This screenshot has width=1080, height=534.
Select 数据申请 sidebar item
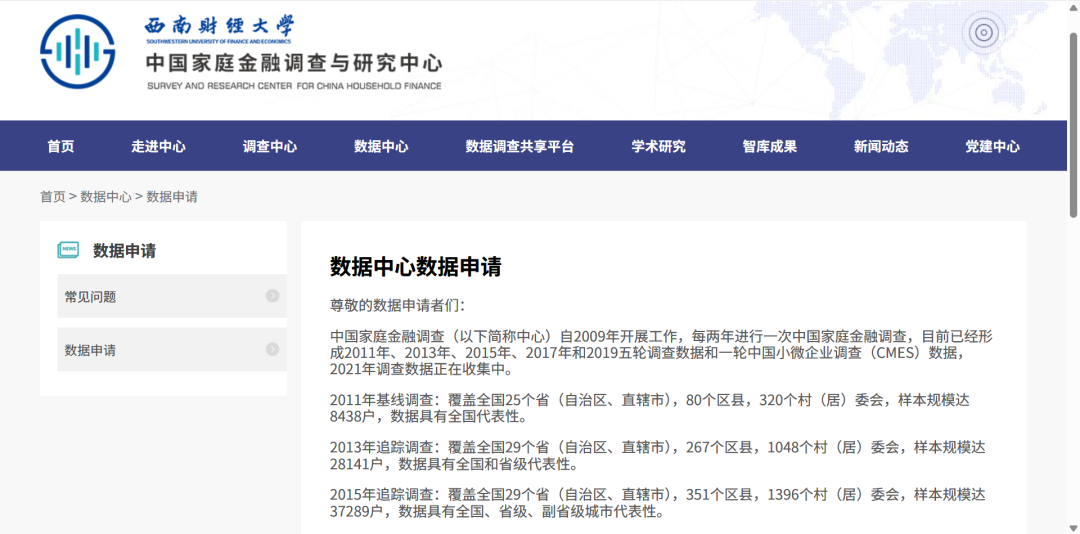90,350
